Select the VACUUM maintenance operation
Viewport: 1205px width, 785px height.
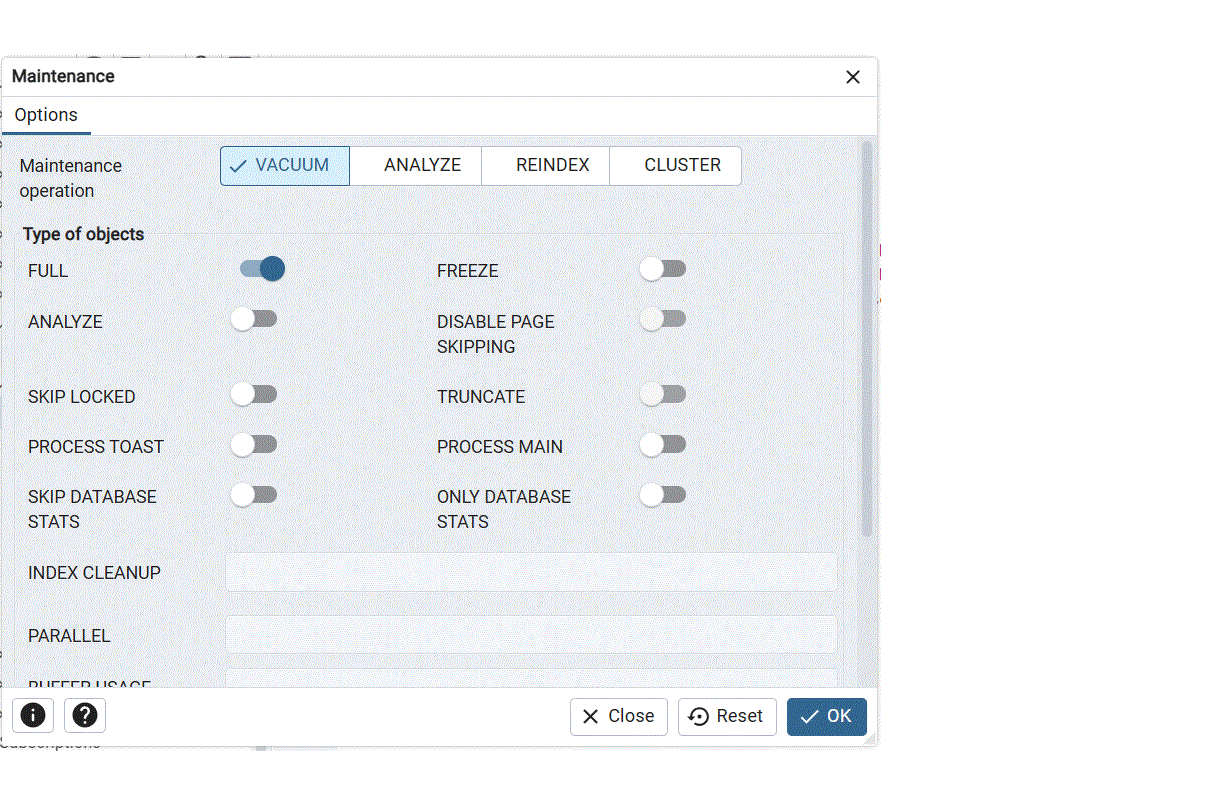tap(285, 166)
